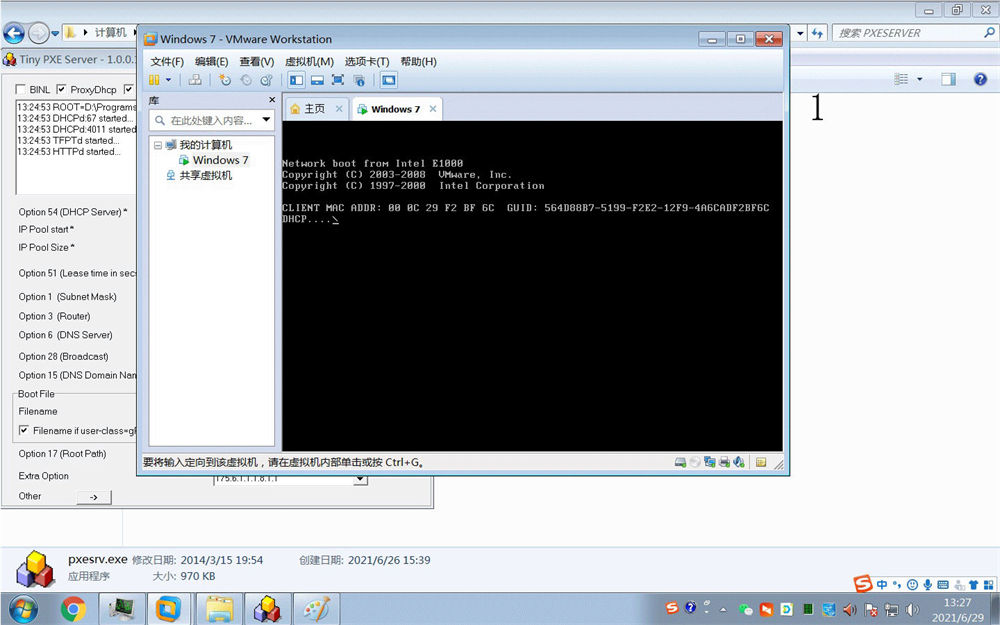Open the 编辑(E) menu in VMware
Screen dimensions: 1000x625
(212, 61)
